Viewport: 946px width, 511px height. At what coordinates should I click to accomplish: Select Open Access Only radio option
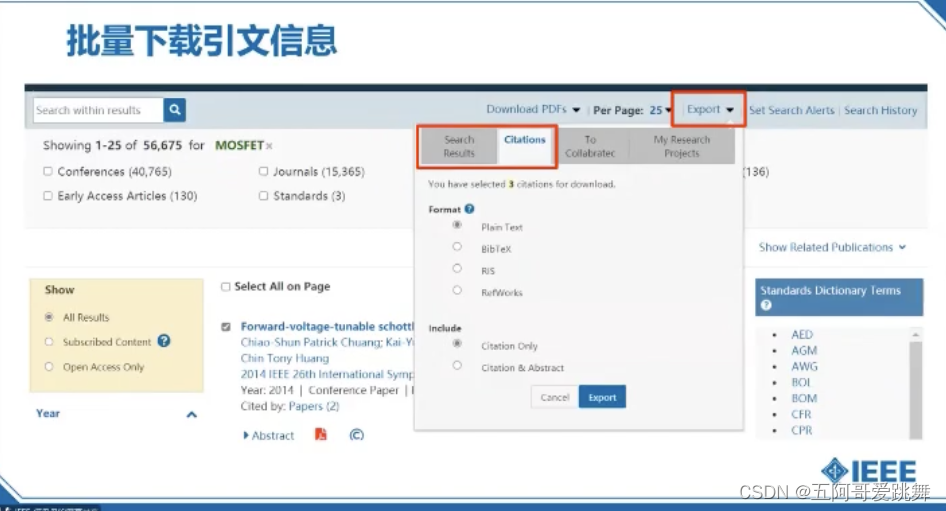coord(49,366)
